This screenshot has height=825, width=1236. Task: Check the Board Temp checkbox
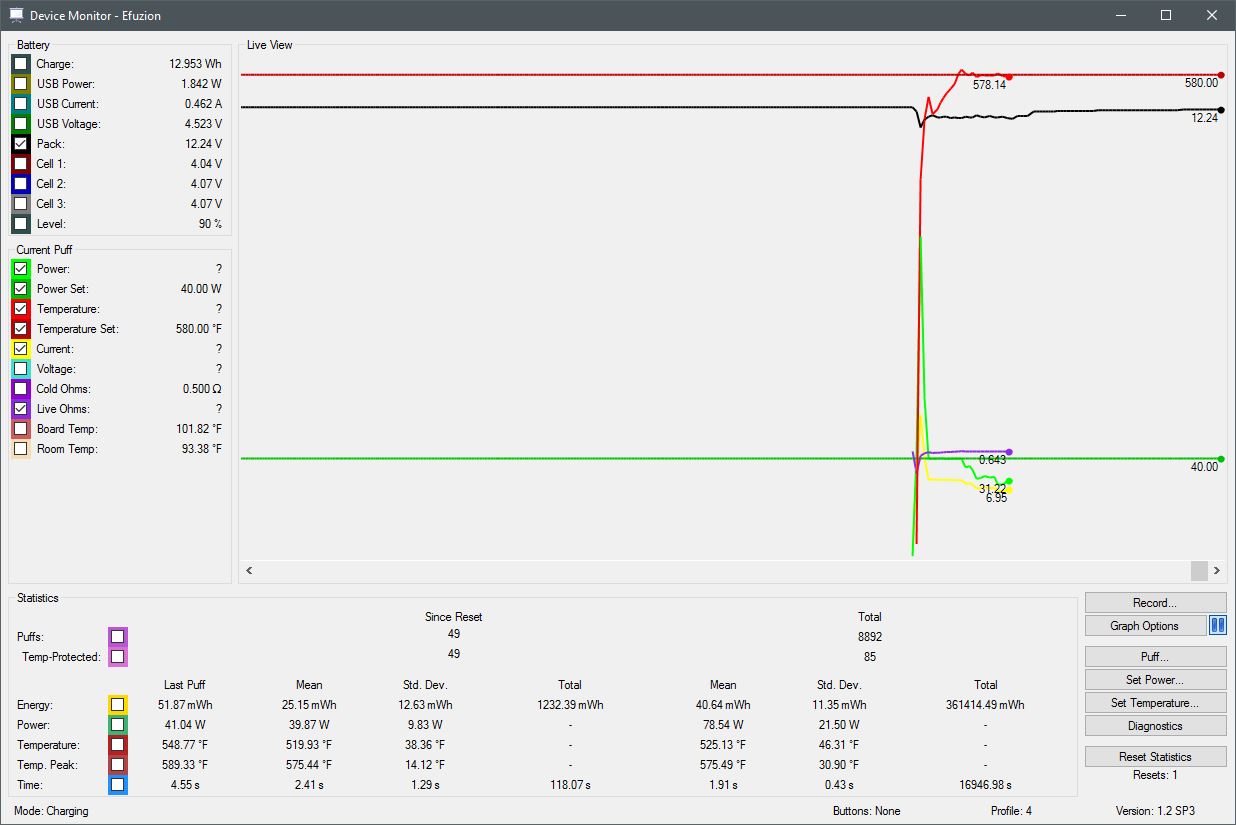[x=21, y=429]
